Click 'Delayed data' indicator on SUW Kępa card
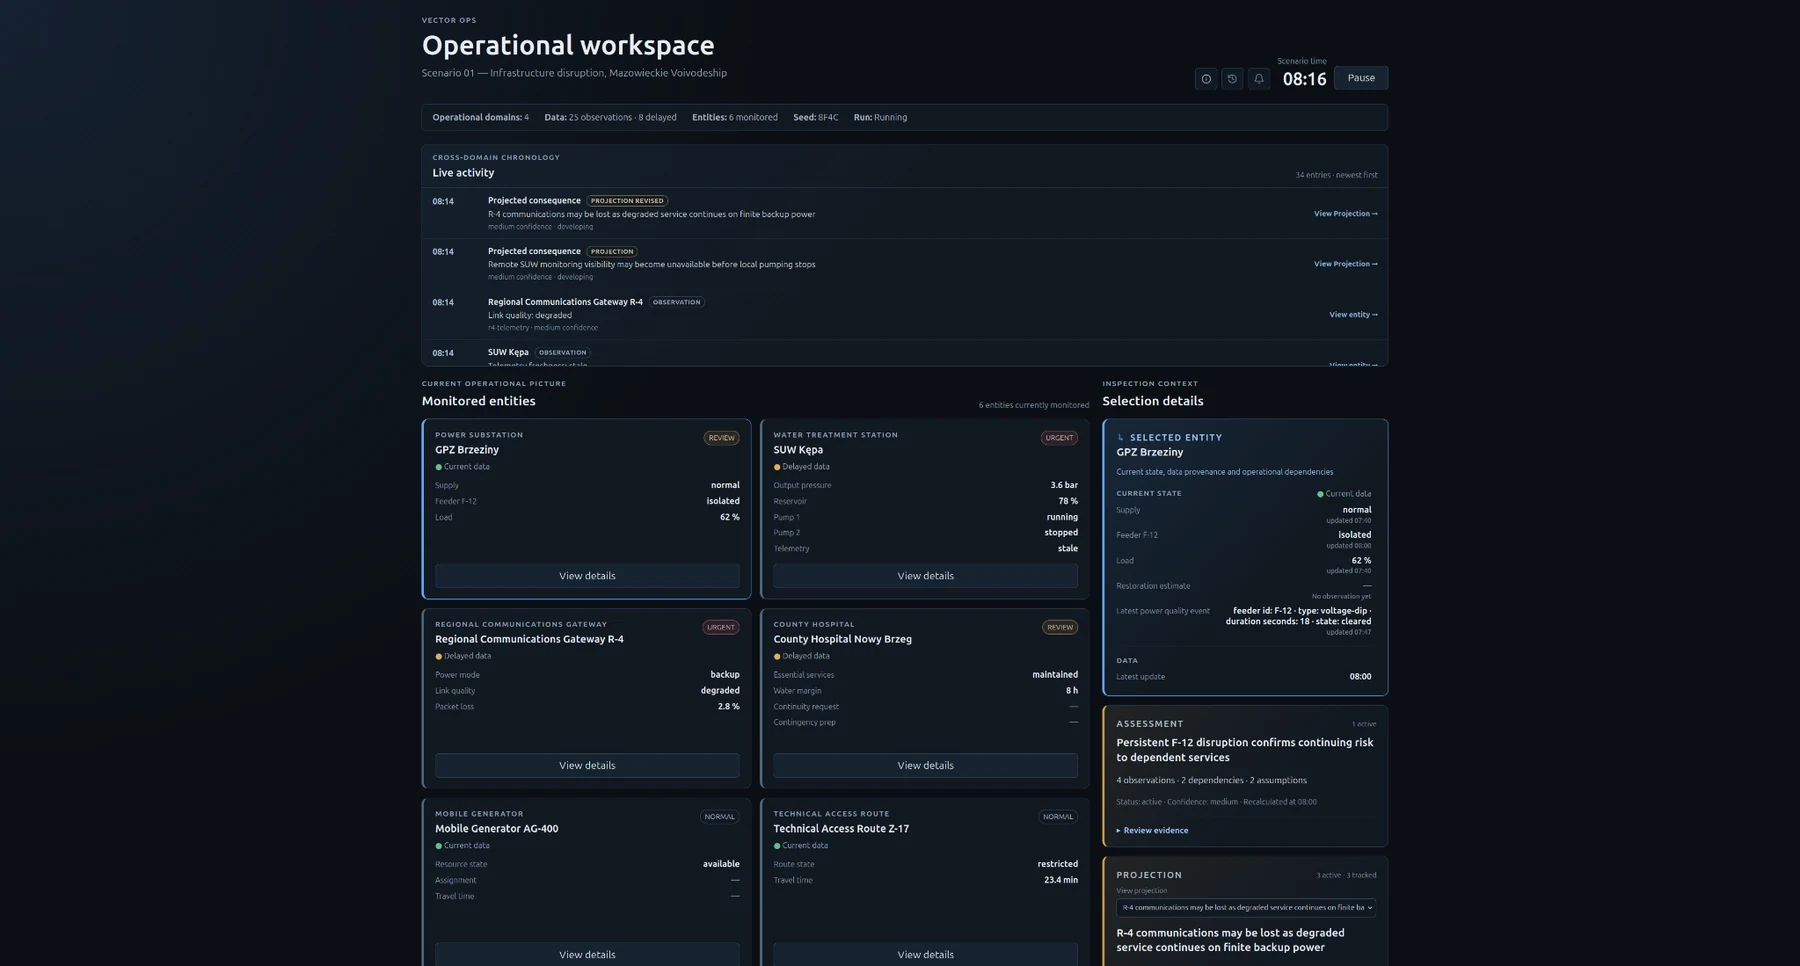 (x=800, y=467)
